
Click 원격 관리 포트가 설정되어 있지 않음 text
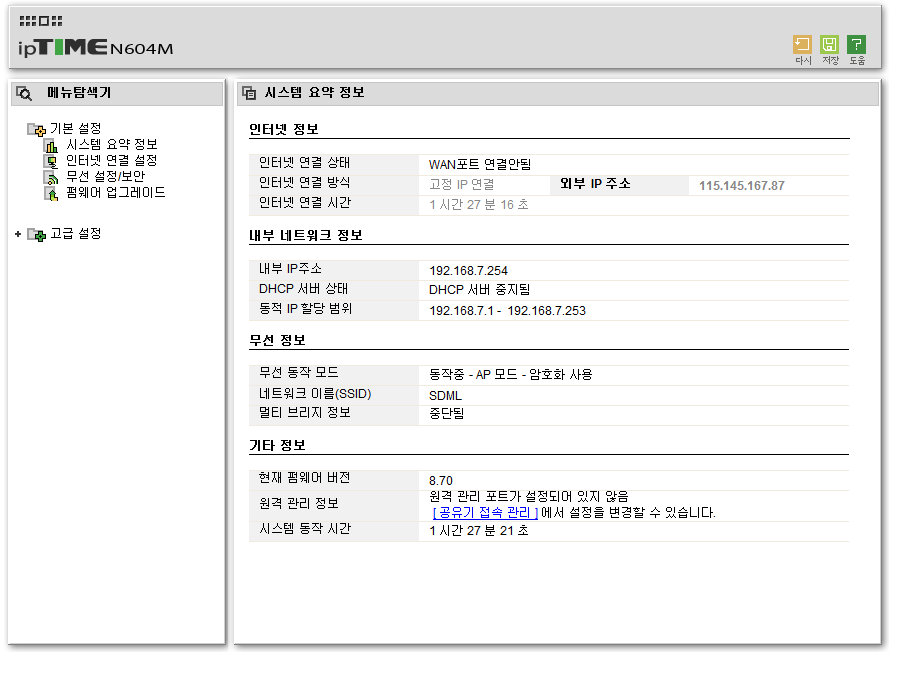[x=529, y=496]
